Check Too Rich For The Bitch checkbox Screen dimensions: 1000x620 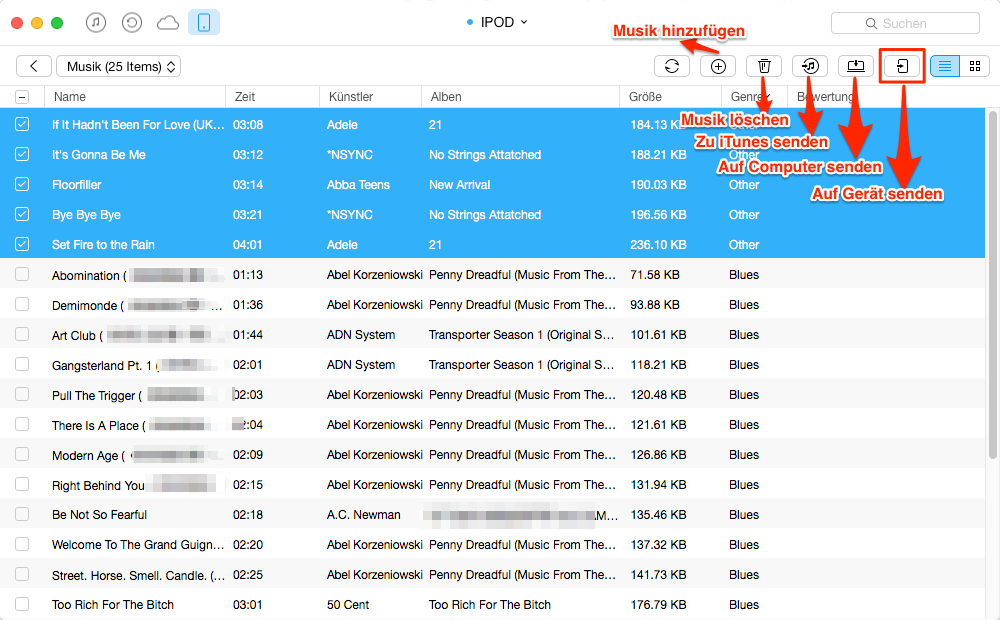[22, 604]
